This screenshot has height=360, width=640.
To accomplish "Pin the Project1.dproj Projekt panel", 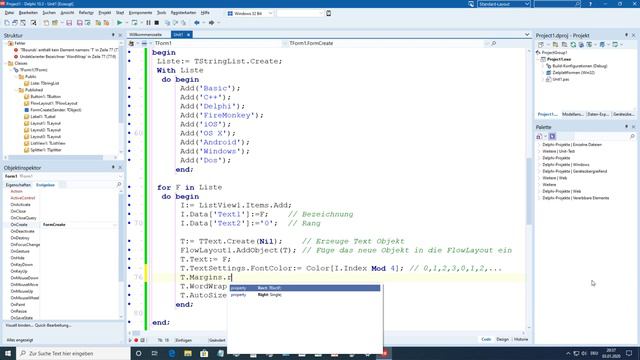I will (x=627, y=36).
